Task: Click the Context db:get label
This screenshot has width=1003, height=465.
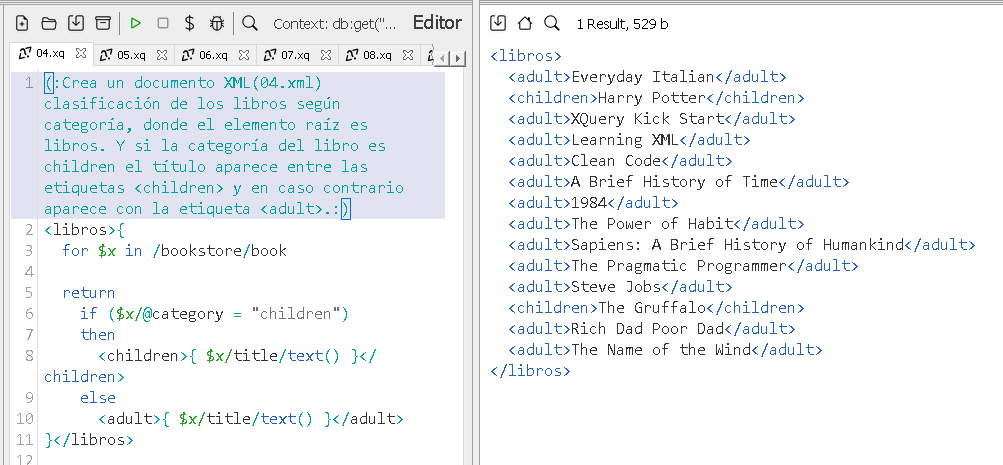Action: pyautogui.click(x=334, y=23)
